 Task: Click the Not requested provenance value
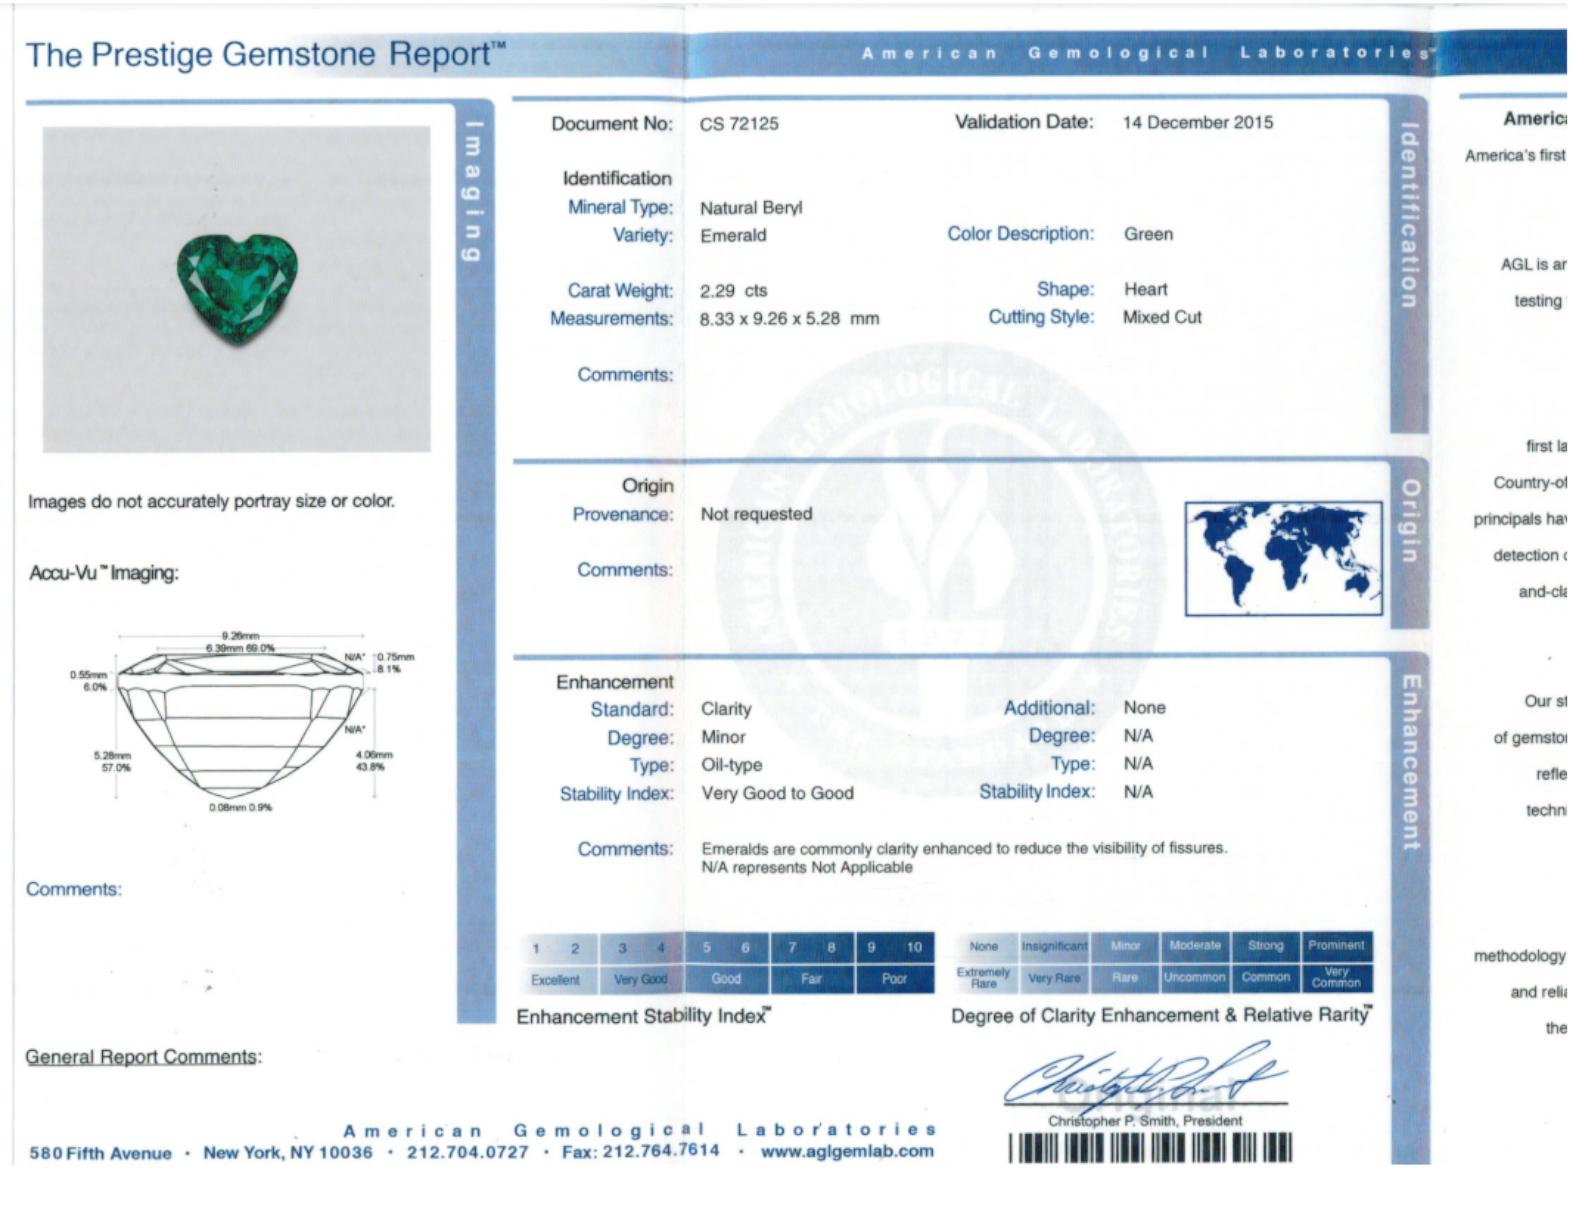point(756,514)
